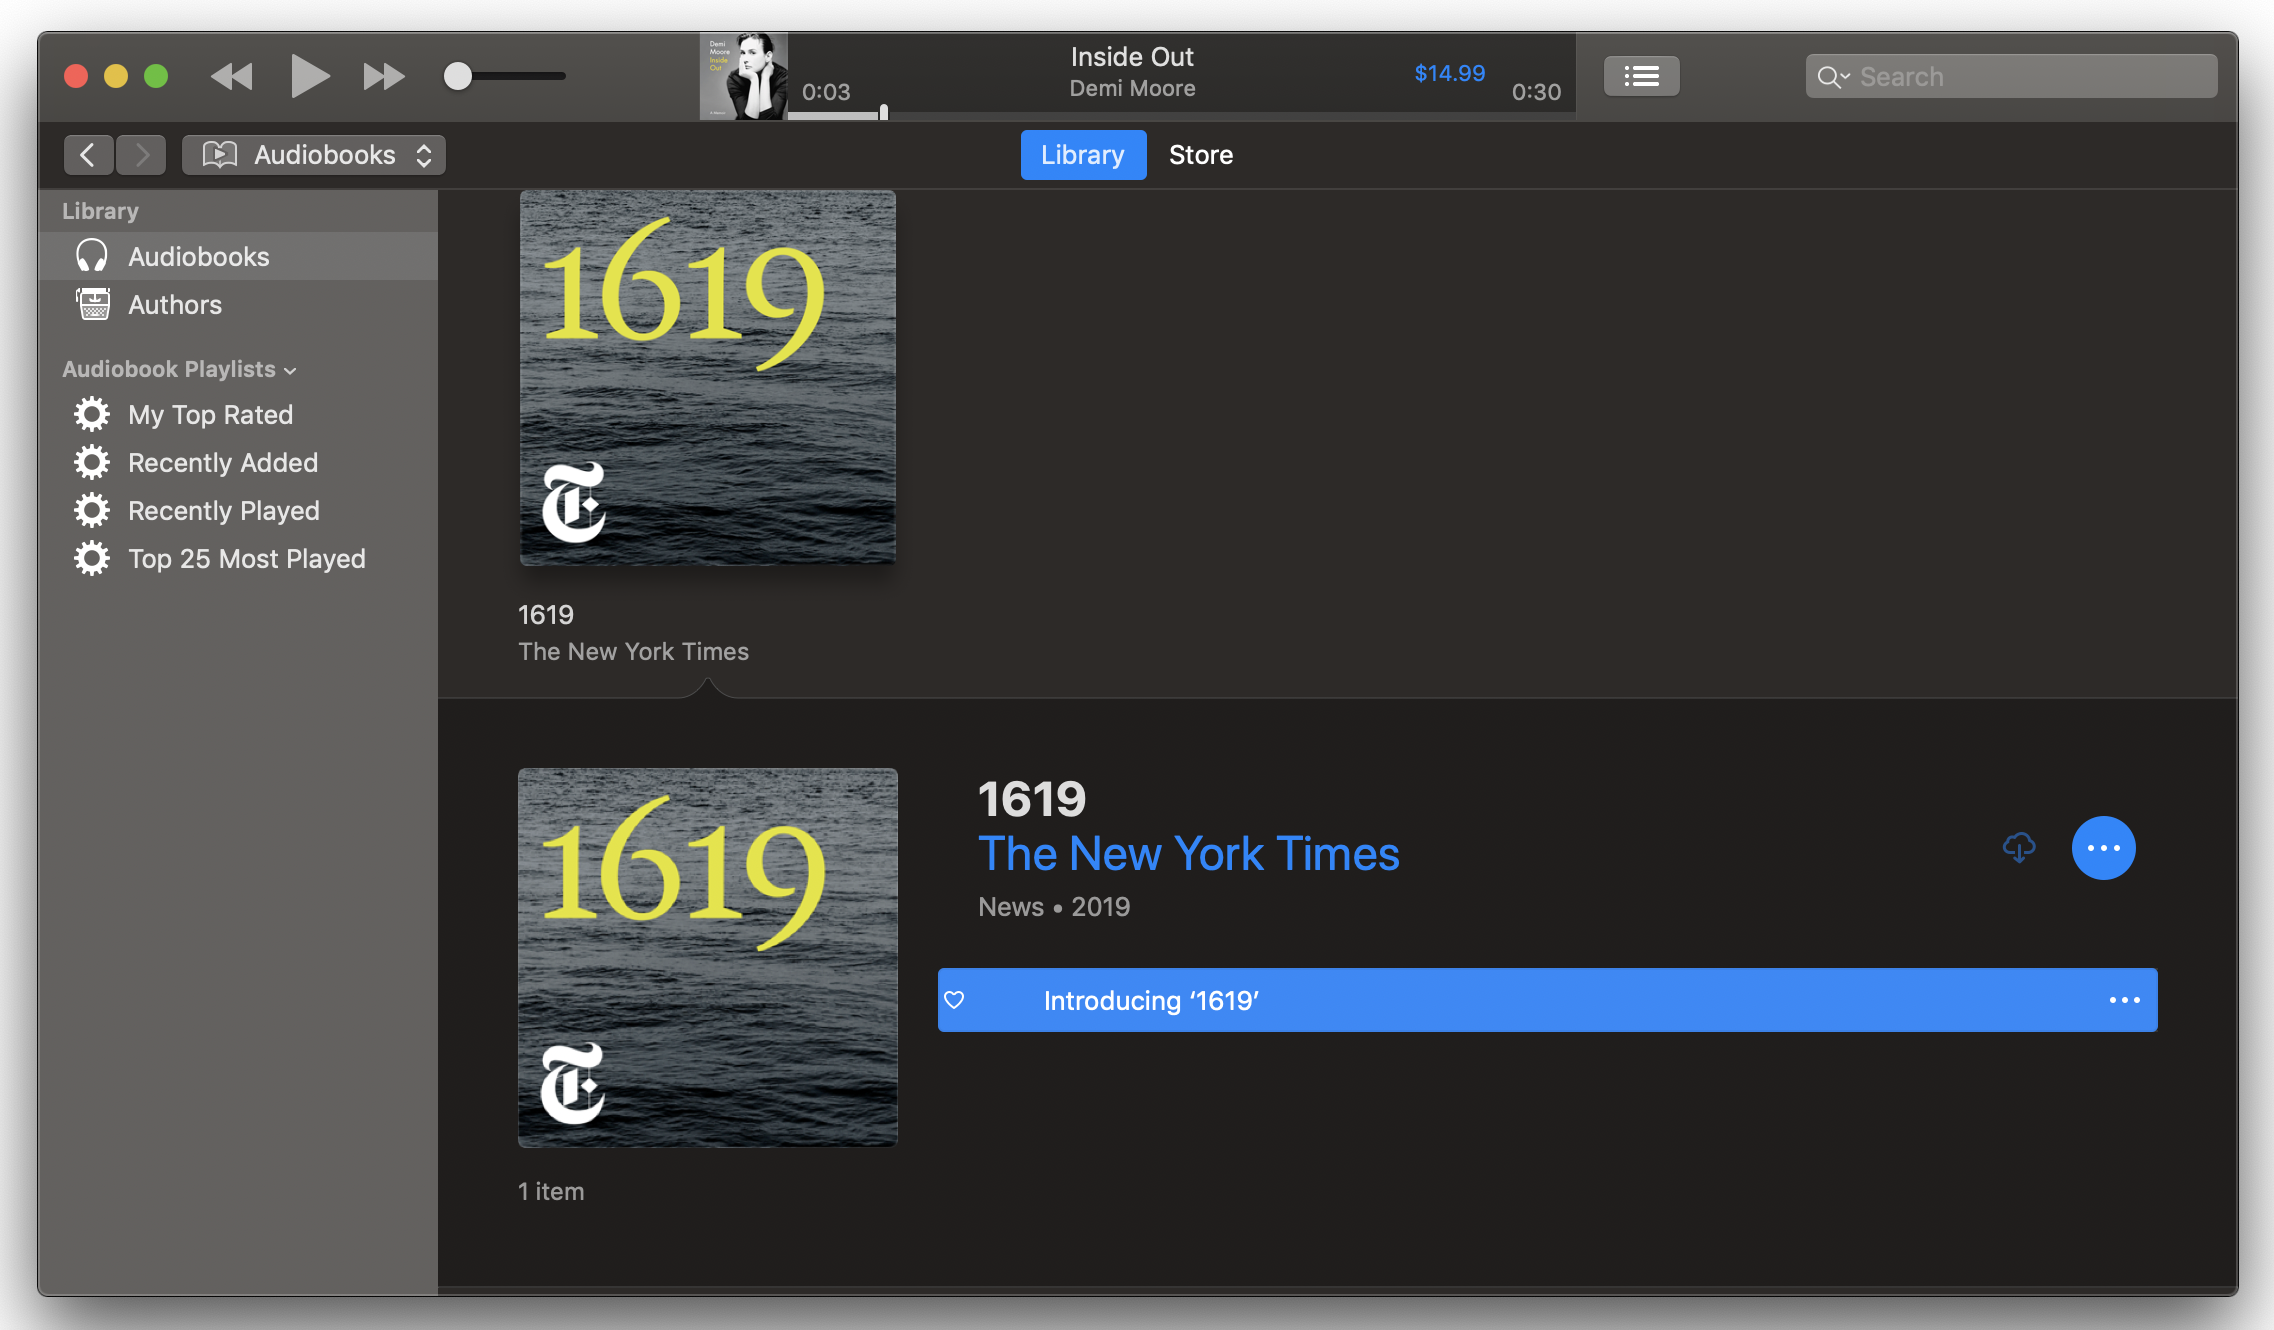
Task: Open ellipsis menu on Introducing '1619' row
Action: click(x=2124, y=1000)
